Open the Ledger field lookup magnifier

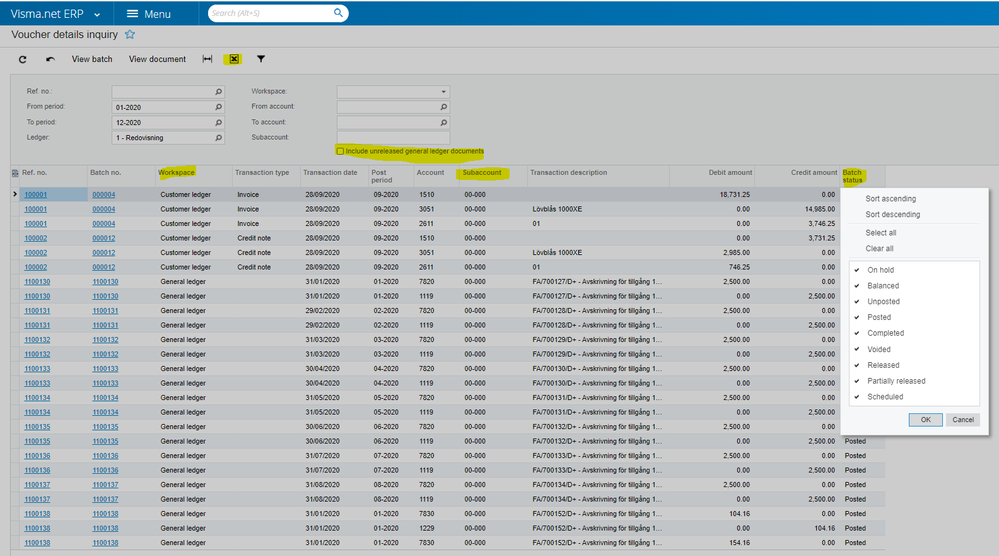tap(218, 138)
